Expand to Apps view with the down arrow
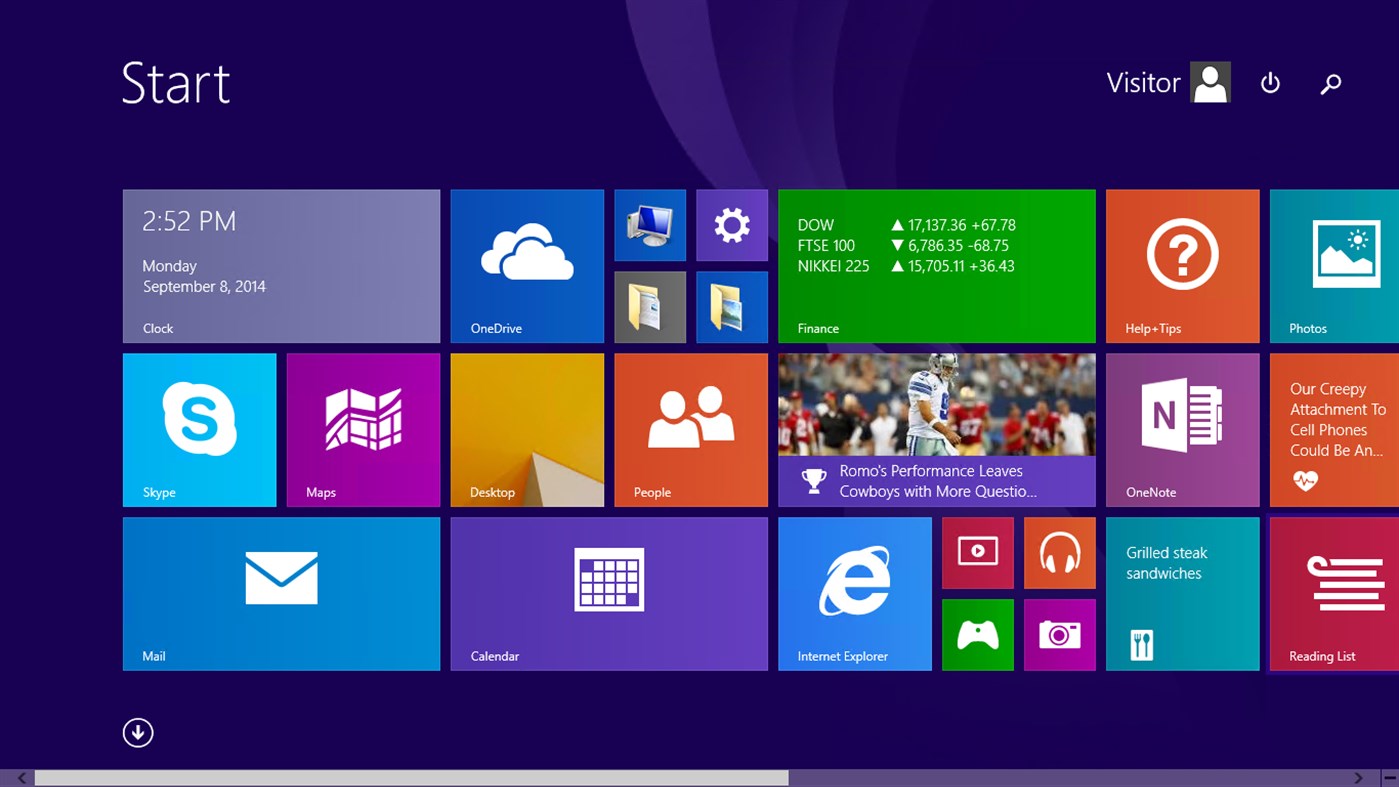Screen dimensions: 1399x787 pyautogui.click(x=138, y=732)
